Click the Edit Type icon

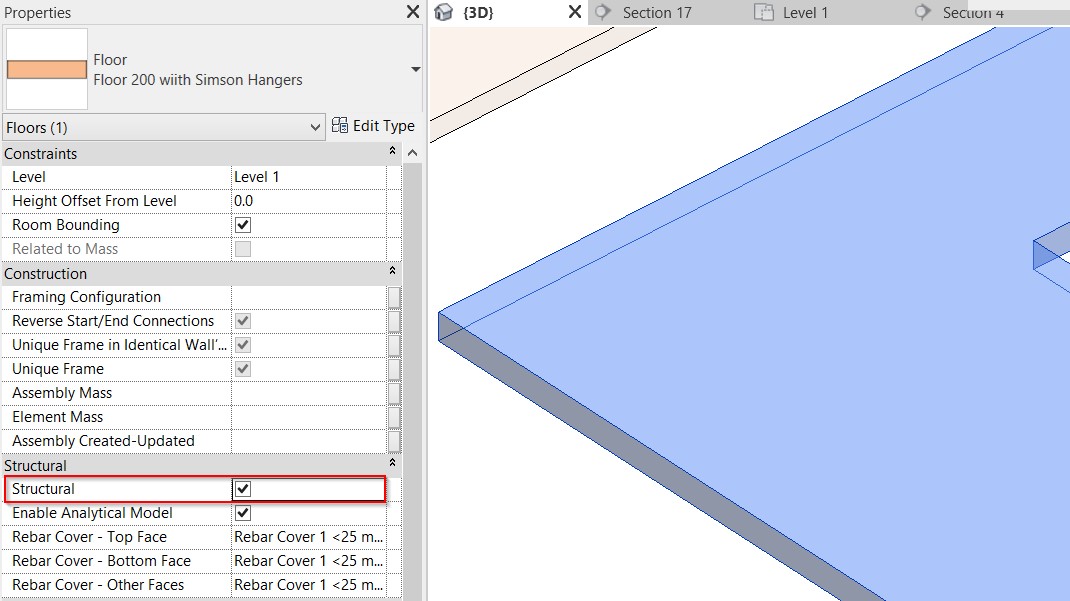(x=340, y=126)
